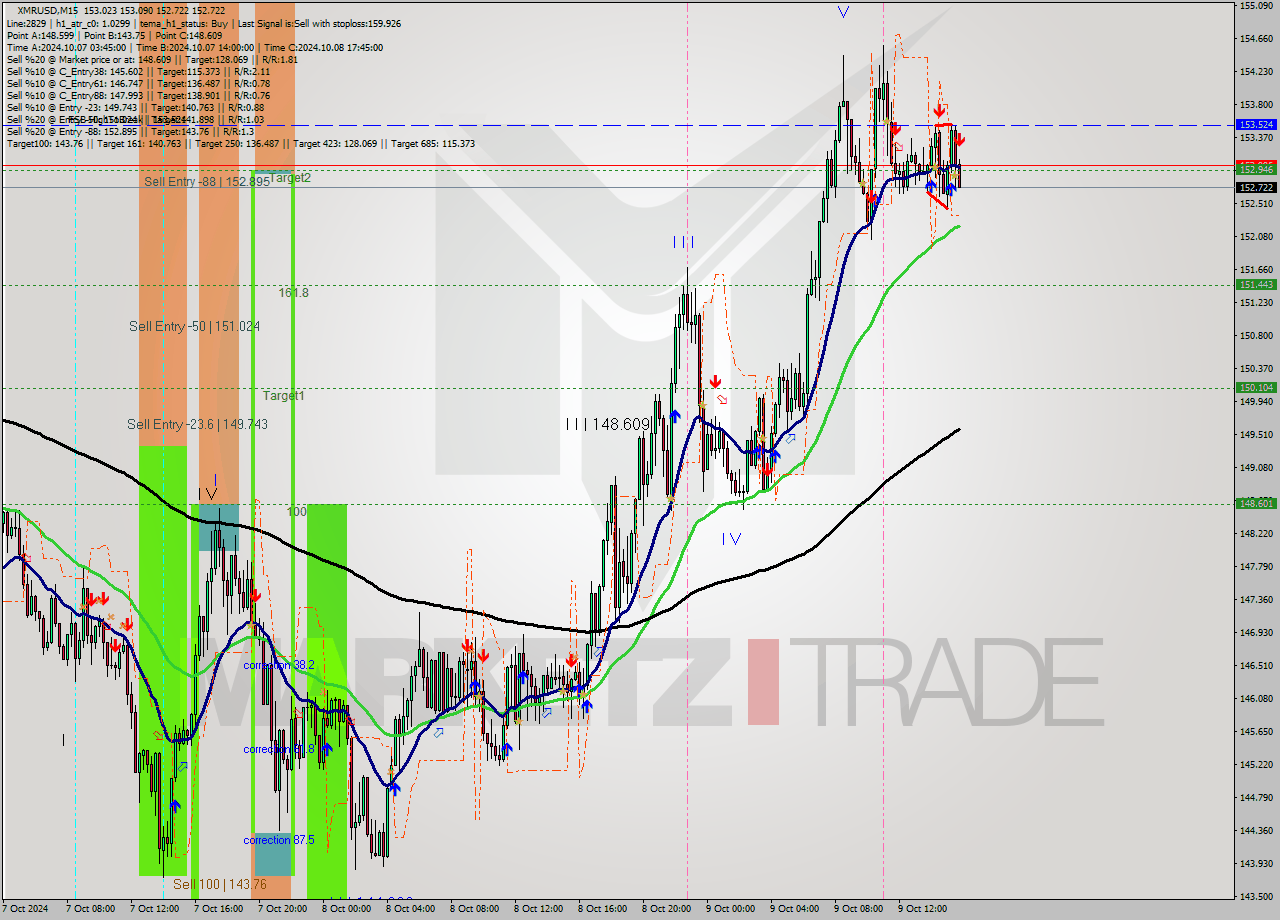Click the '7 Oct 16:00' time axis label
This screenshot has height=920, width=1280.
(219, 910)
